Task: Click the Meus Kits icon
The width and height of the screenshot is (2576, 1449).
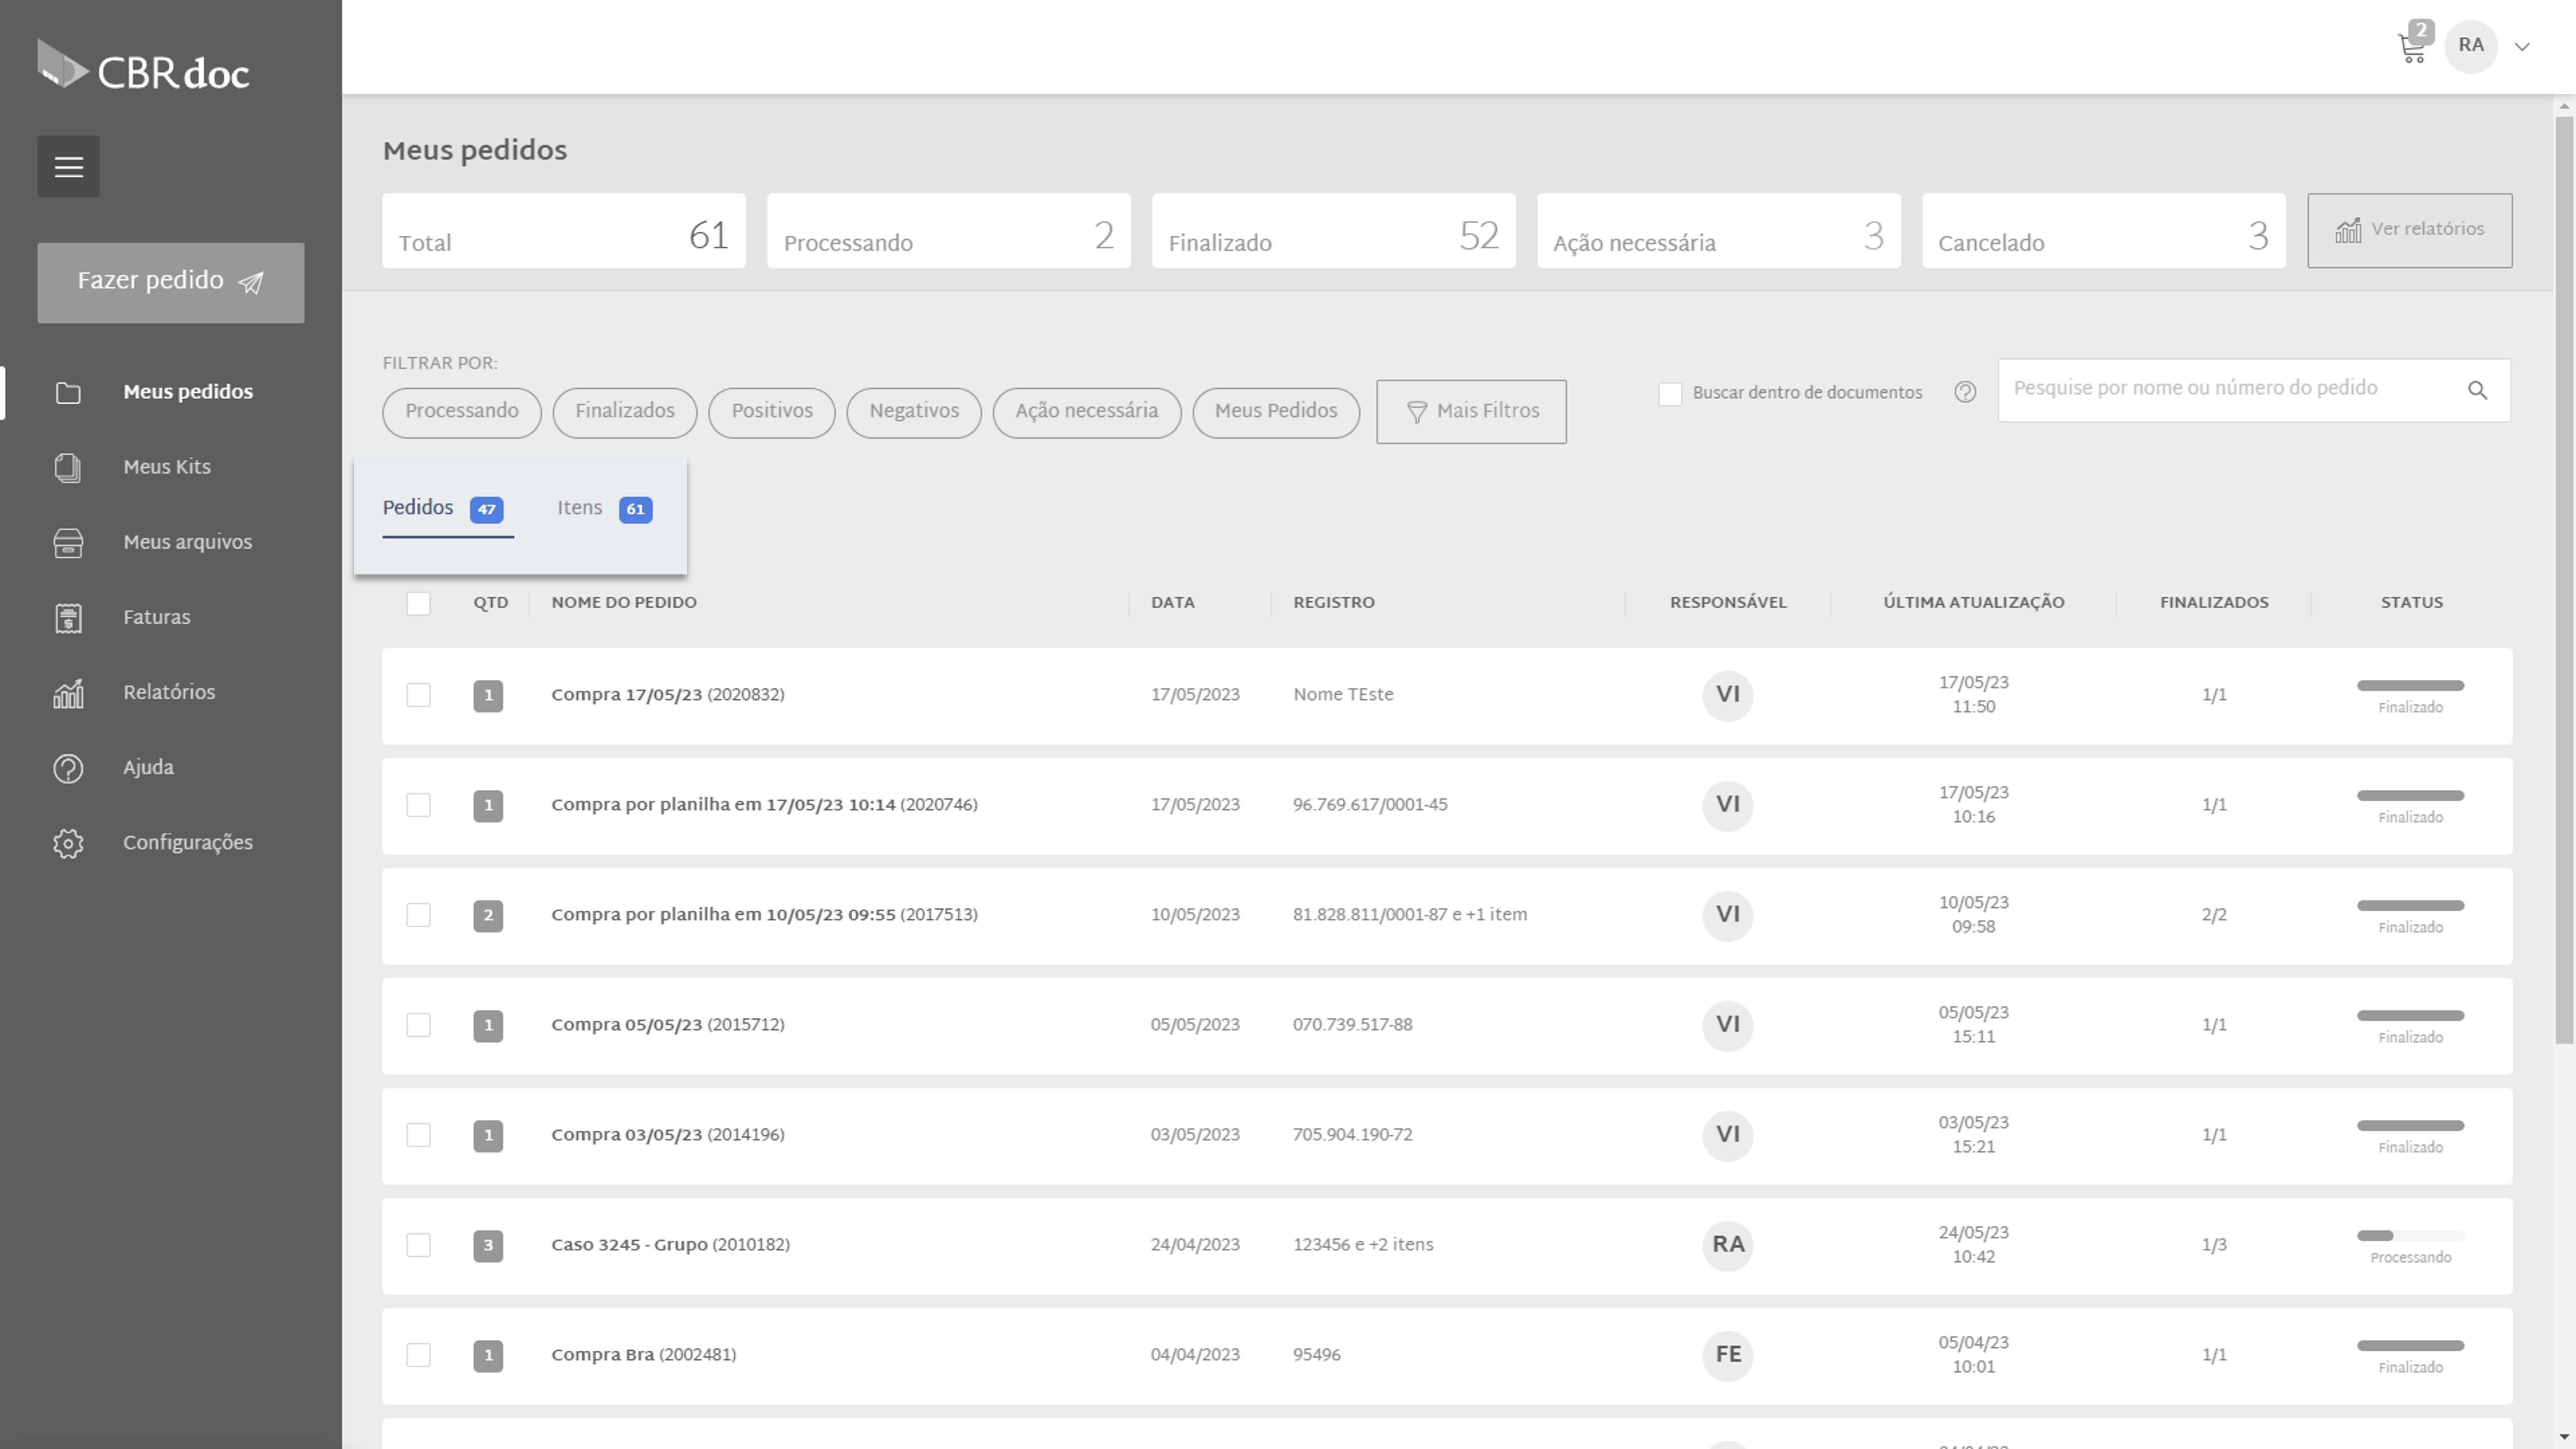Action: [68, 468]
